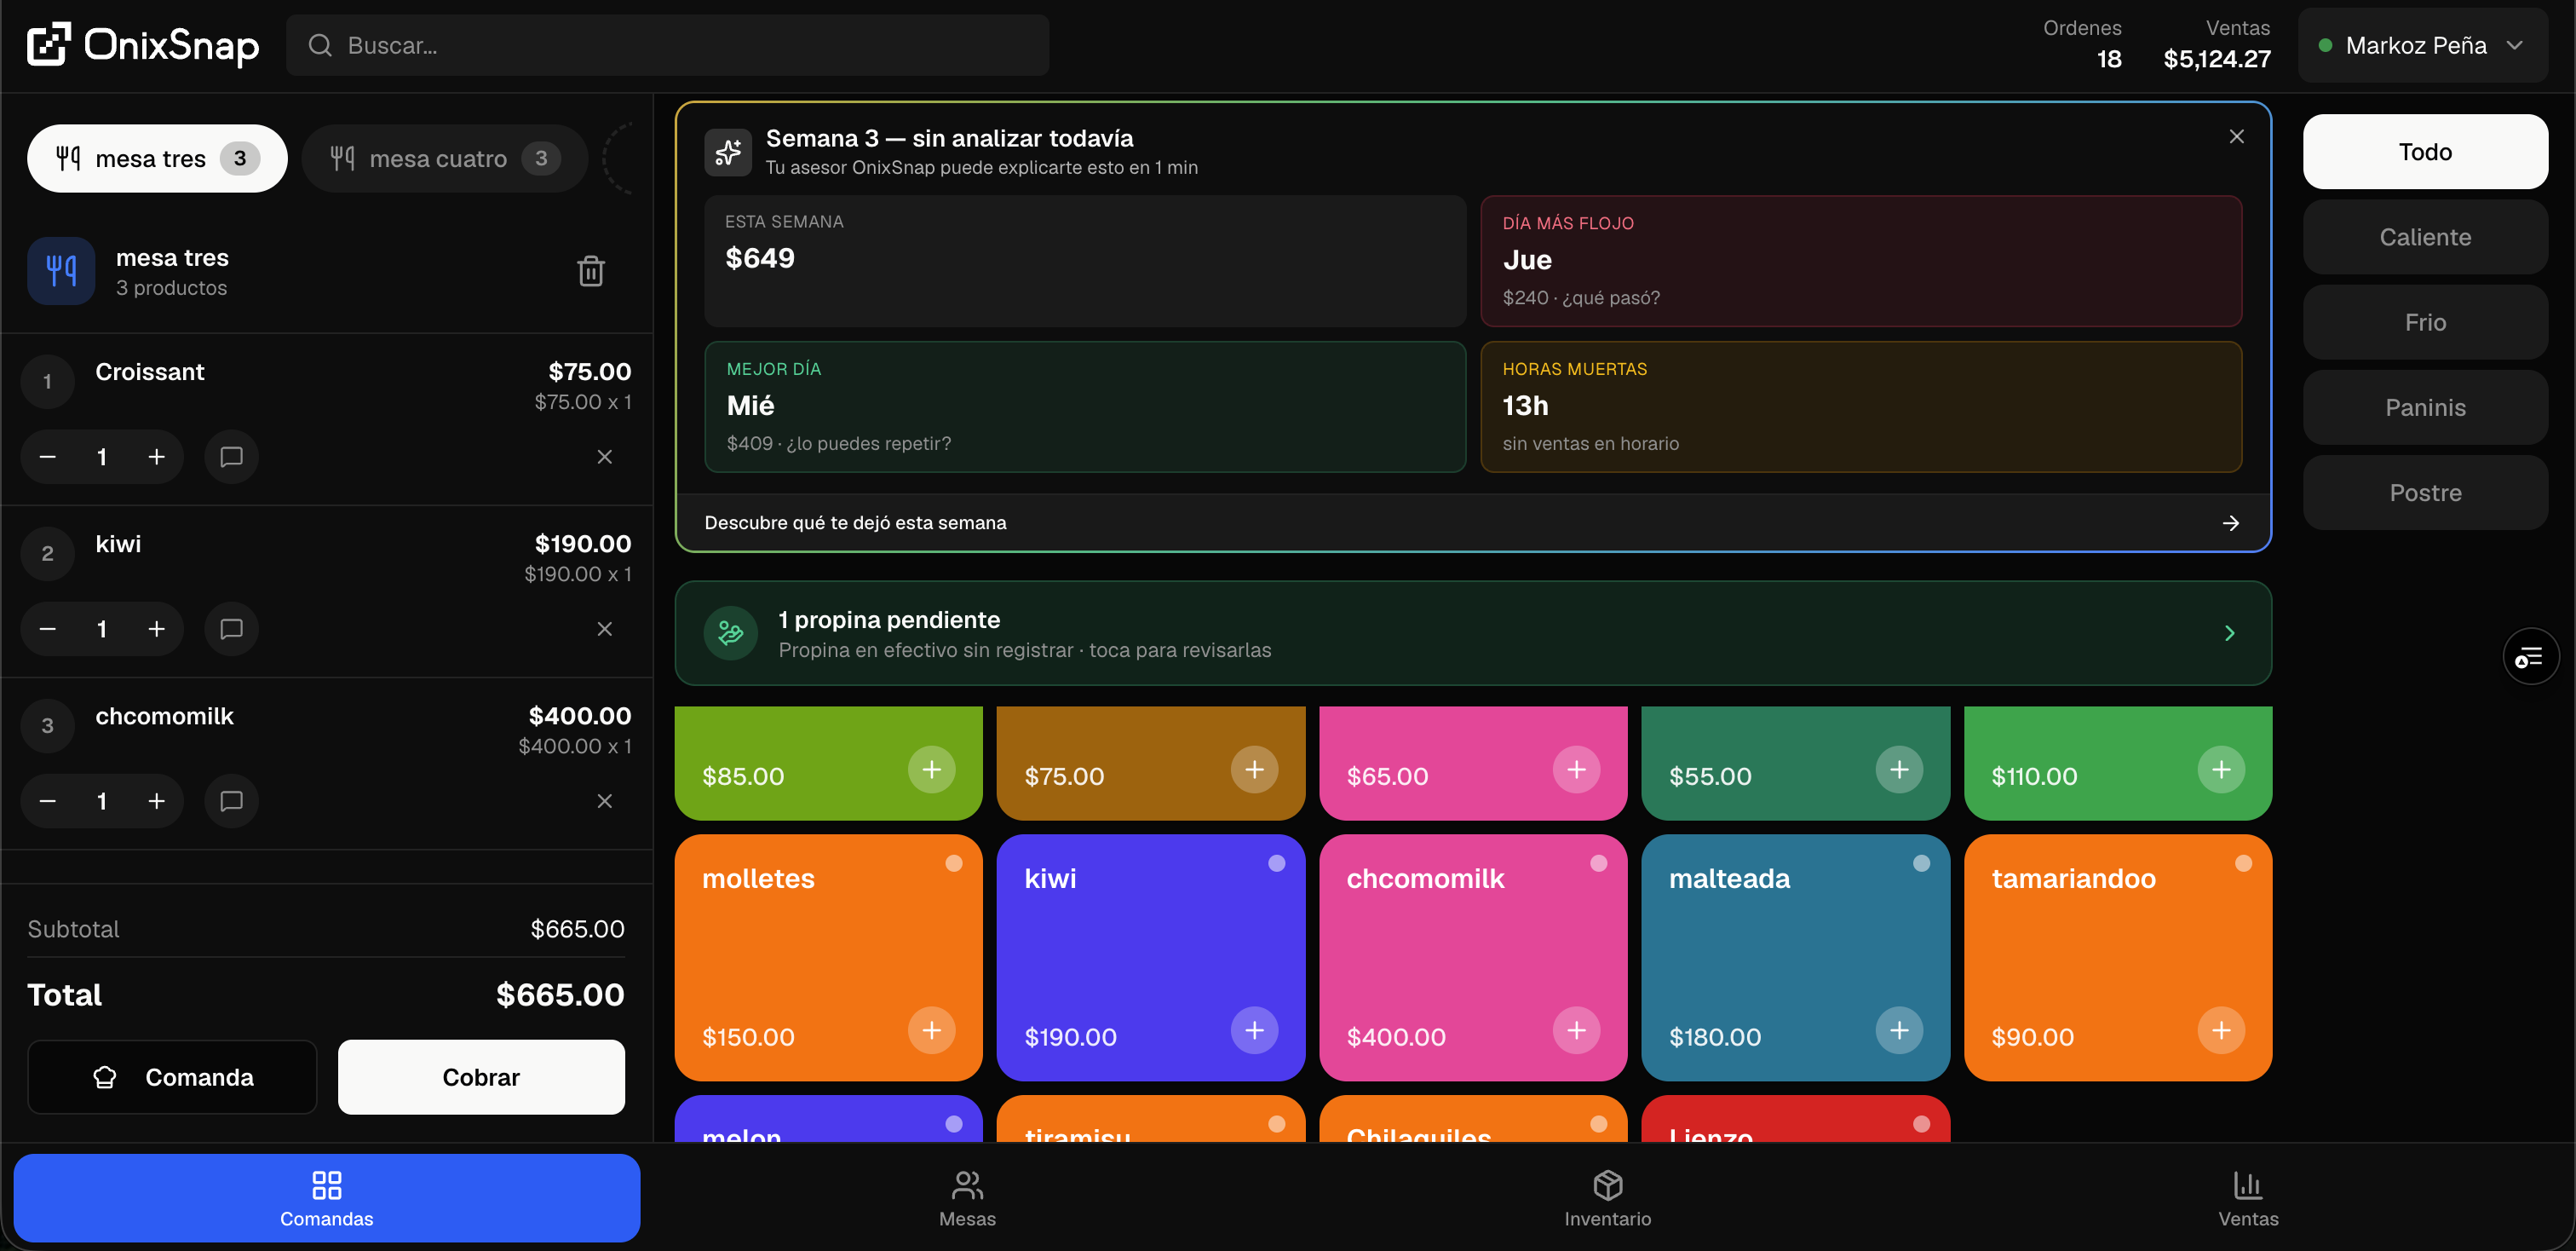Click the Buscar search field
The image size is (2576, 1251).
pos(667,45)
